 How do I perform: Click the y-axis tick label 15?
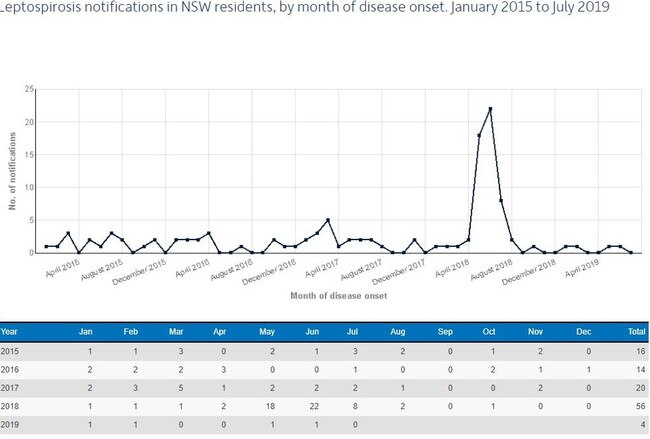coord(29,155)
